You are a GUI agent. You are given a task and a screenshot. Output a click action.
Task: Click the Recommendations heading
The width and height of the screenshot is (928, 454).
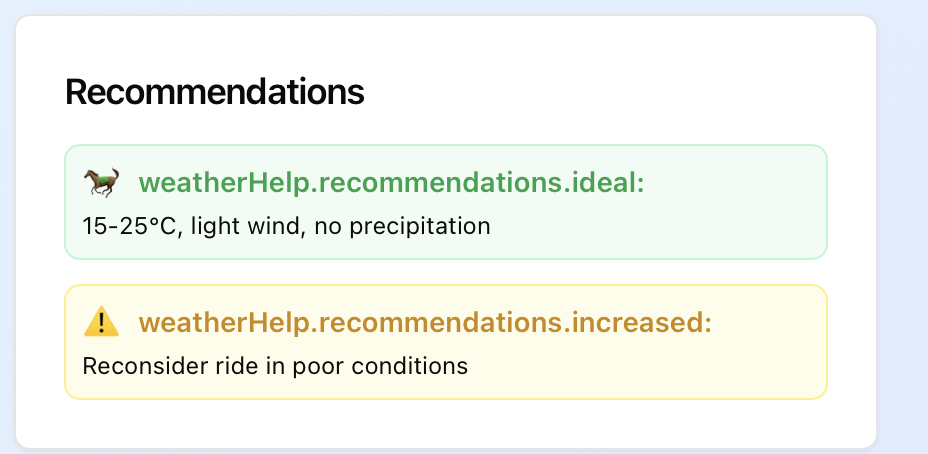[x=214, y=92]
